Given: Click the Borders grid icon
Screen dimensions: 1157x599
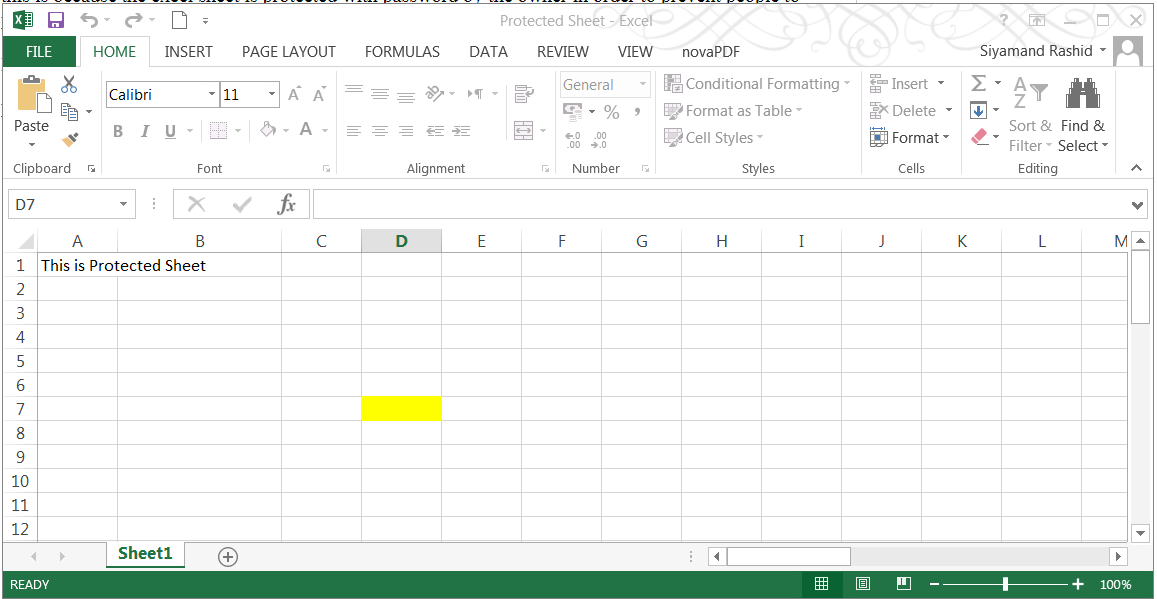Looking at the screenshot, I should pos(218,131).
